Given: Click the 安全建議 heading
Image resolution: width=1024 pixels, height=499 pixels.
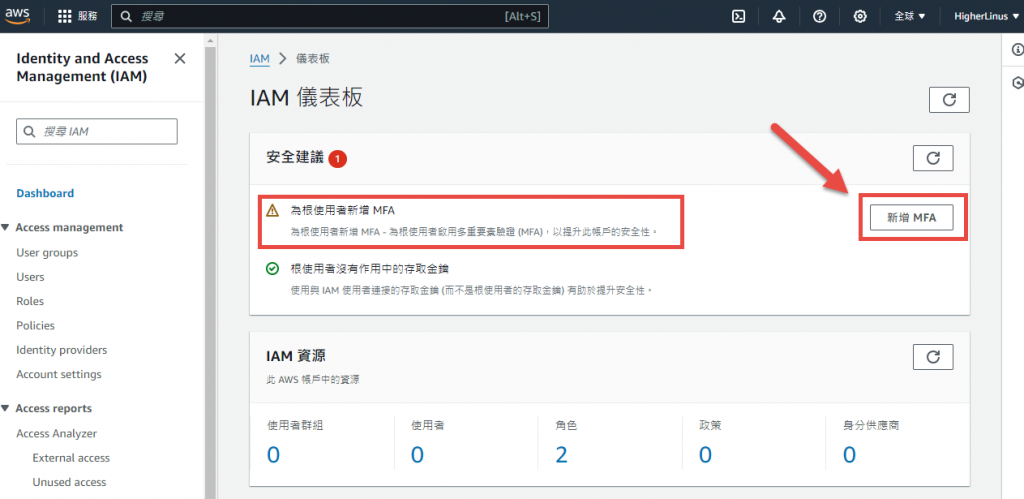Looking at the screenshot, I should coord(295,157).
